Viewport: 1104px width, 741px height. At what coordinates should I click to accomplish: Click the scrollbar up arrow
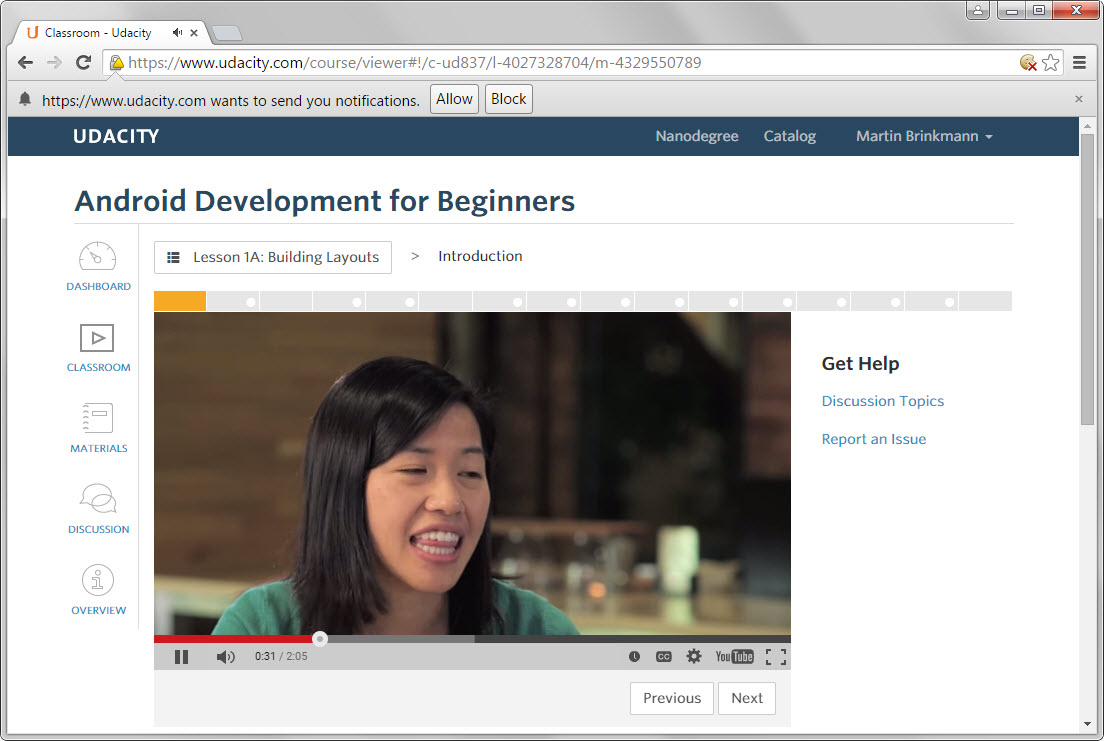[x=1087, y=126]
